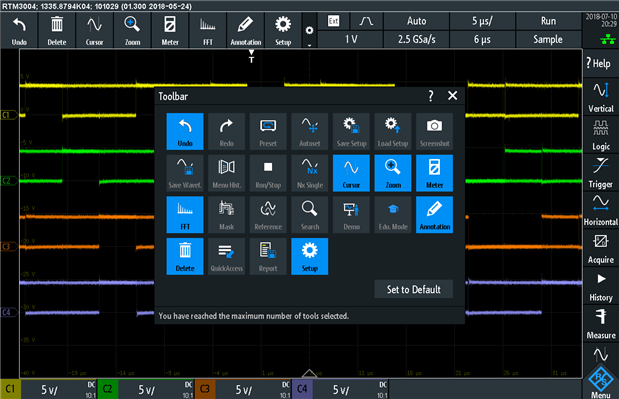This screenshot has width=619, height=399.
Task: Select the Preset tool icon
Action: pos(268,131)
